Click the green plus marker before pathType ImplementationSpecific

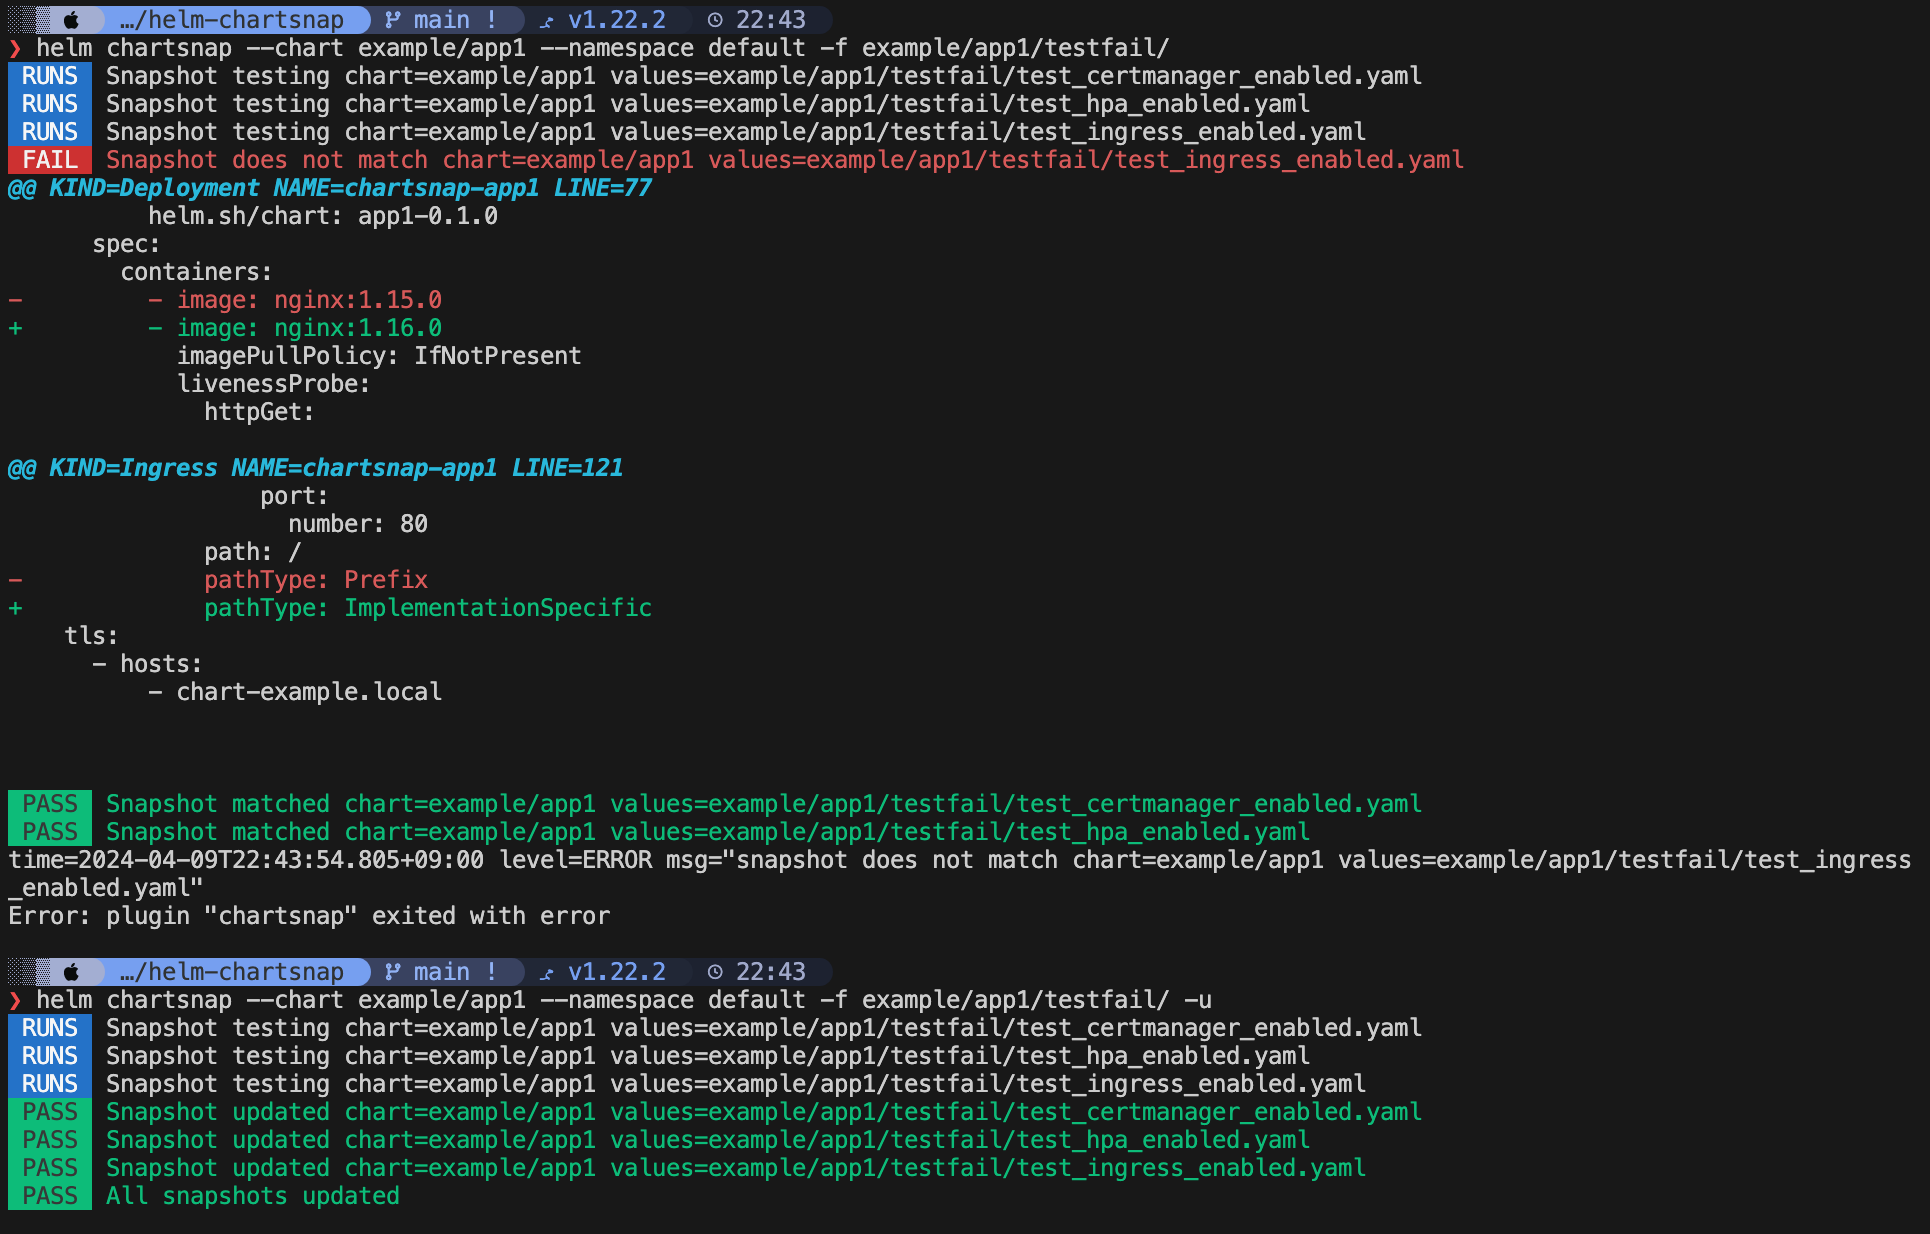(15, 608)
